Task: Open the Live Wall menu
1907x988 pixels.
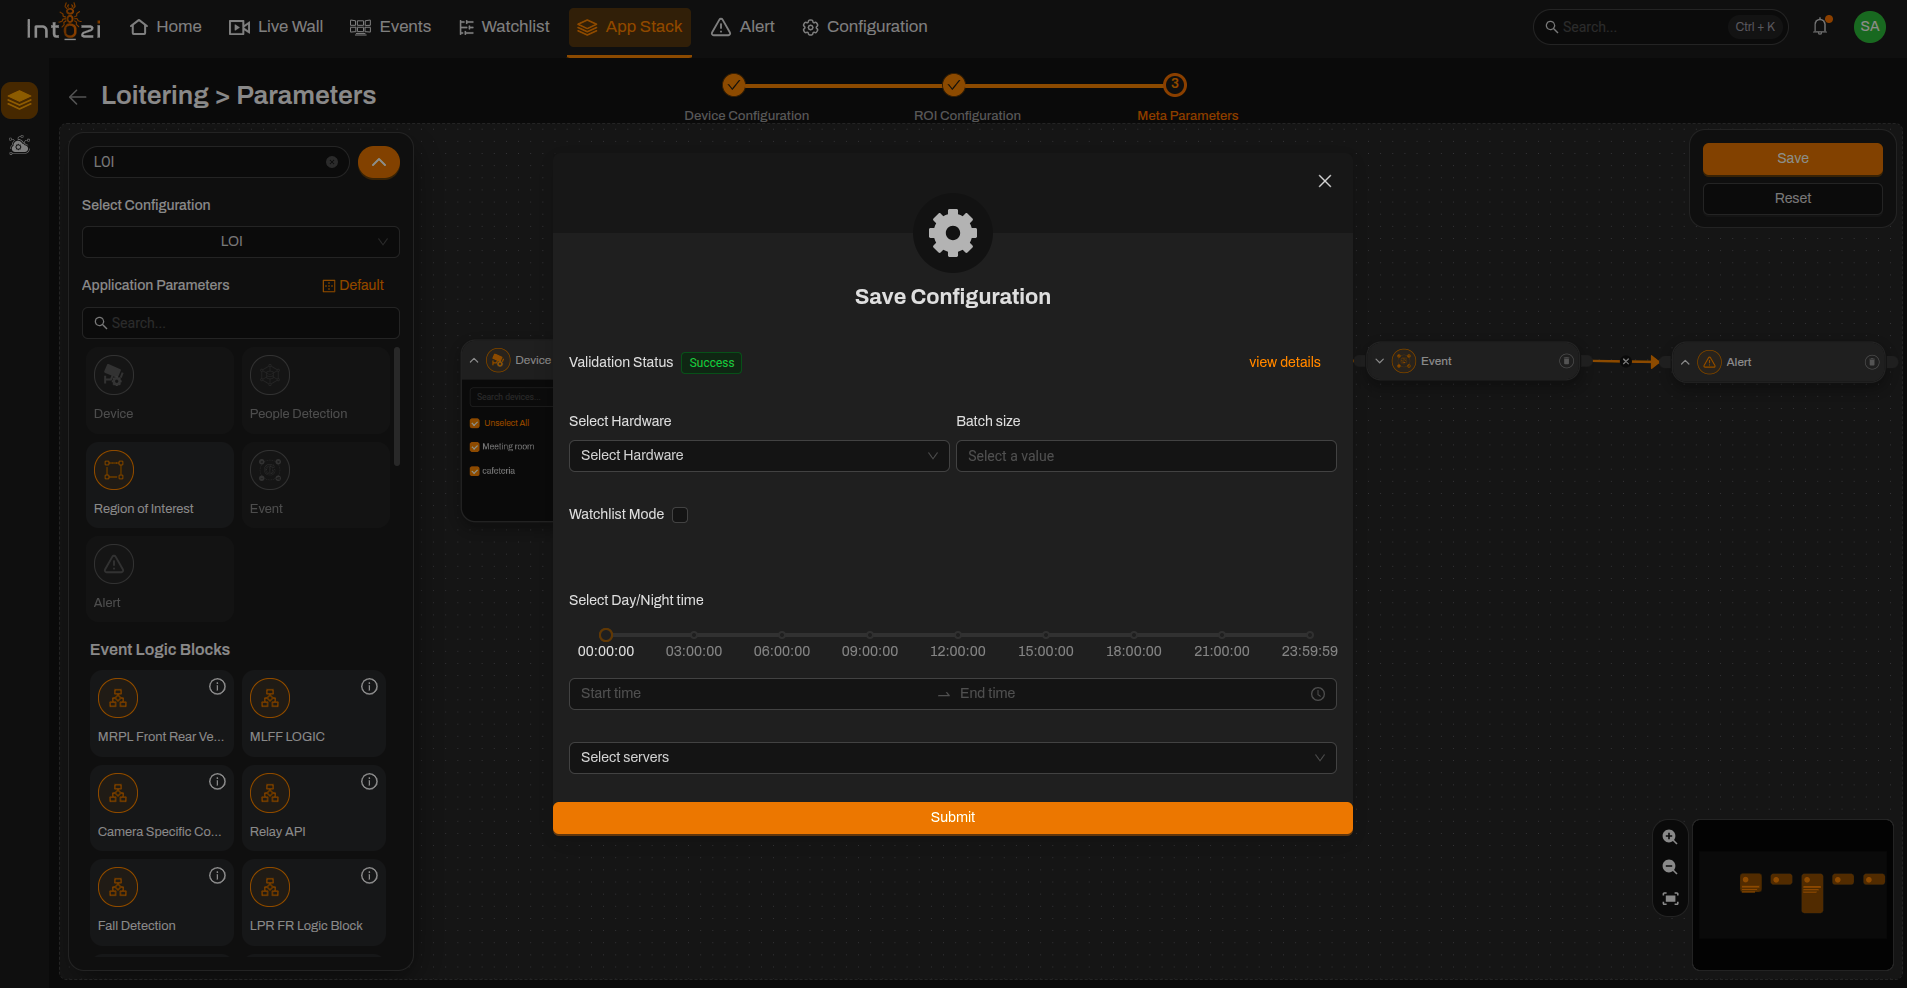Action: pyautogui.click(x=276, y=27)
